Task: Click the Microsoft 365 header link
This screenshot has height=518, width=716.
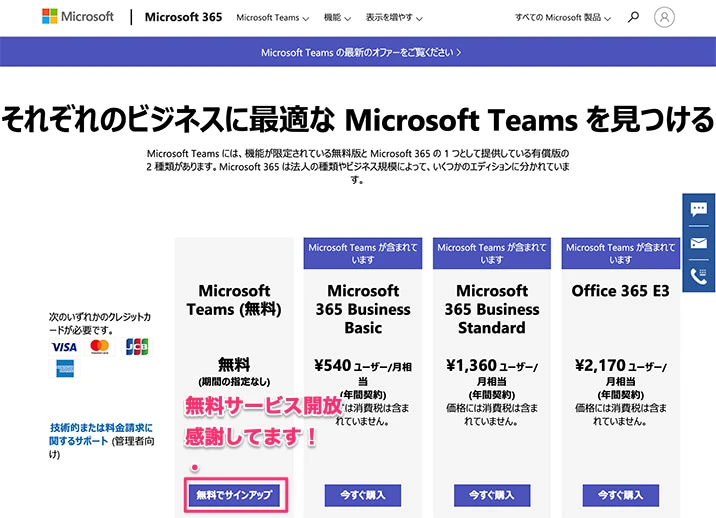Action: (183, 17)
